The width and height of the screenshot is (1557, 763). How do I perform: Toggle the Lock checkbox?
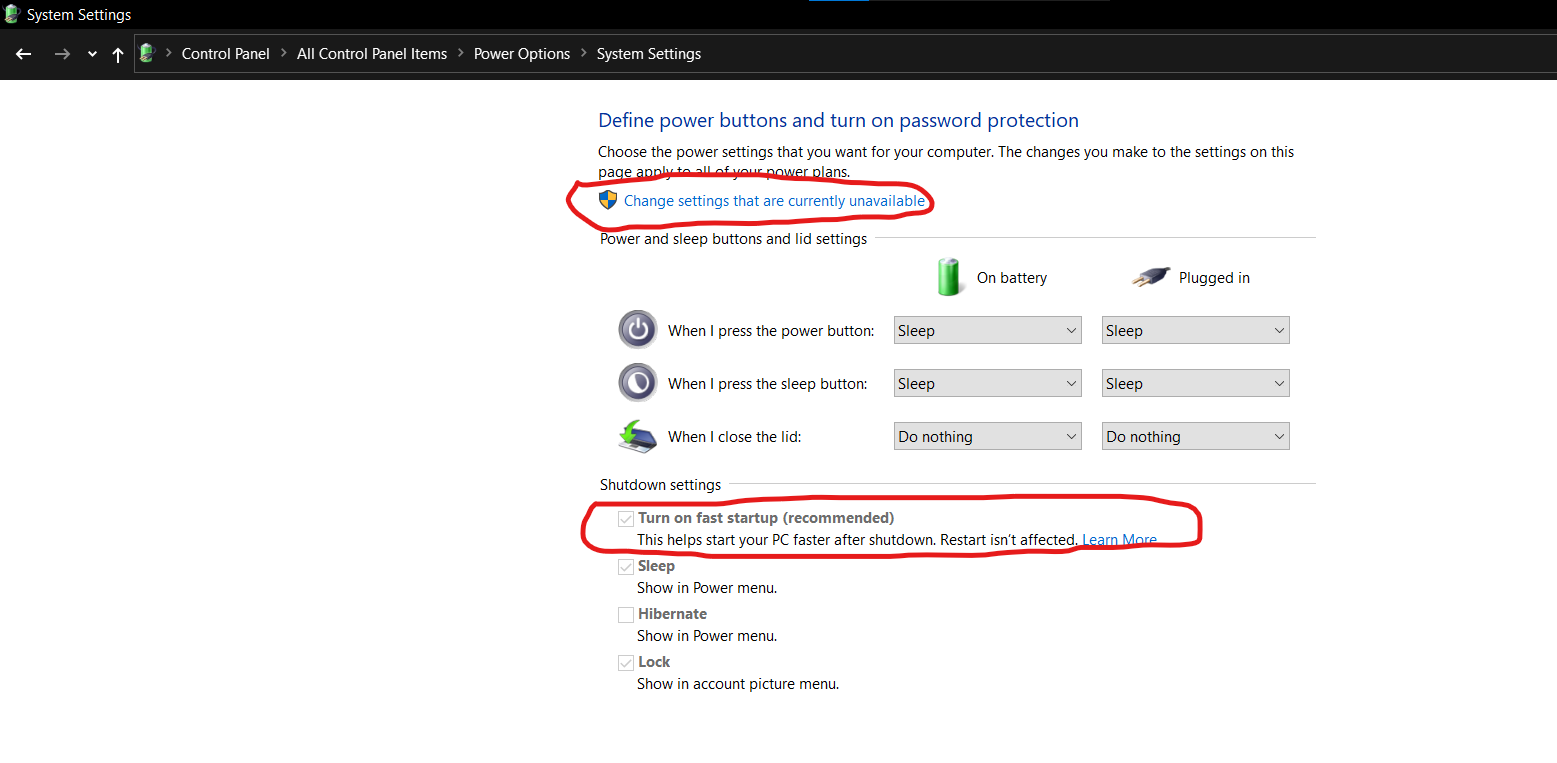coord(626,662)
